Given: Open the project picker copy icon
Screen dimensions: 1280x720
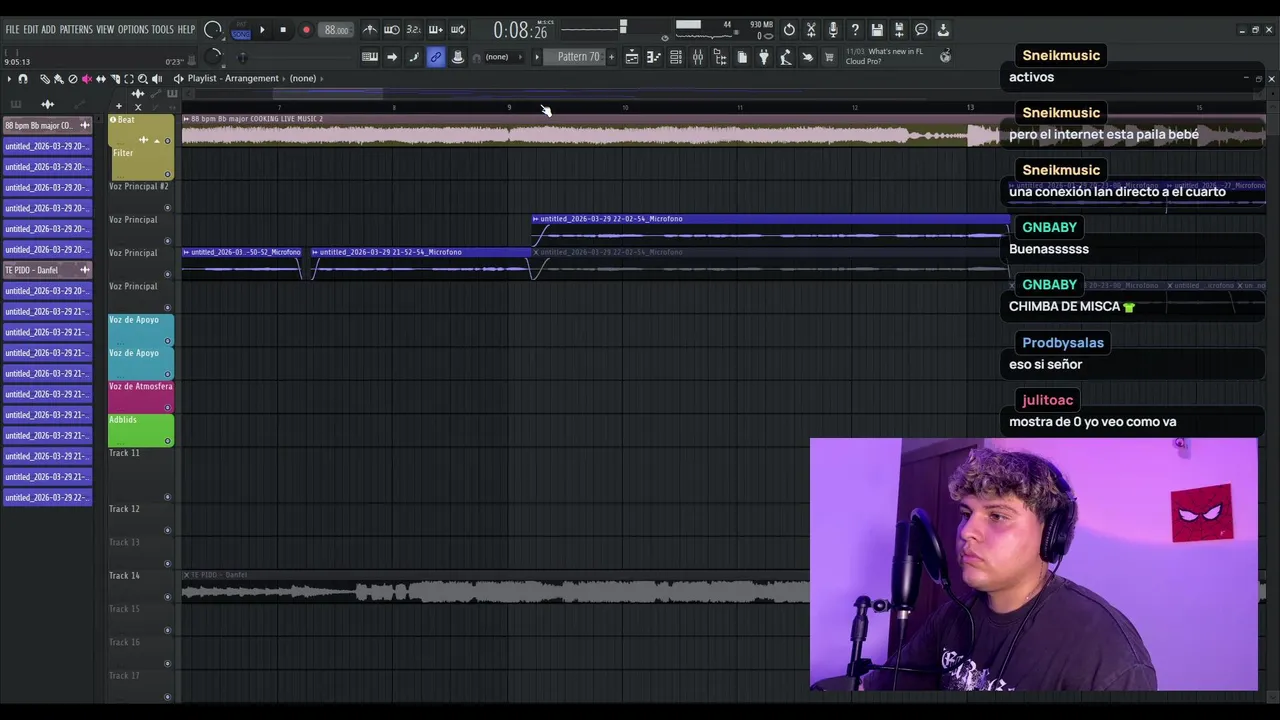Looking at the screenshot, I should click(x=742, y=57).
